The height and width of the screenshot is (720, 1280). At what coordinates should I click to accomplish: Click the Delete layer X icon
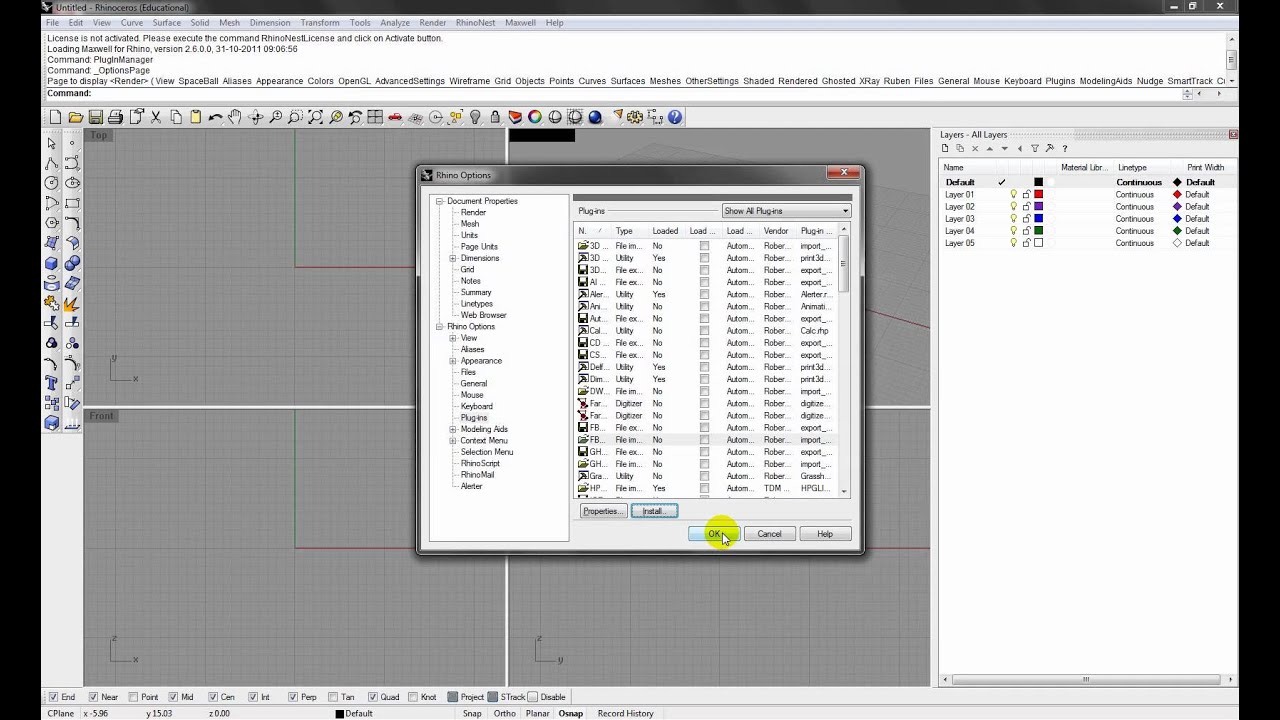coord(975,148)
